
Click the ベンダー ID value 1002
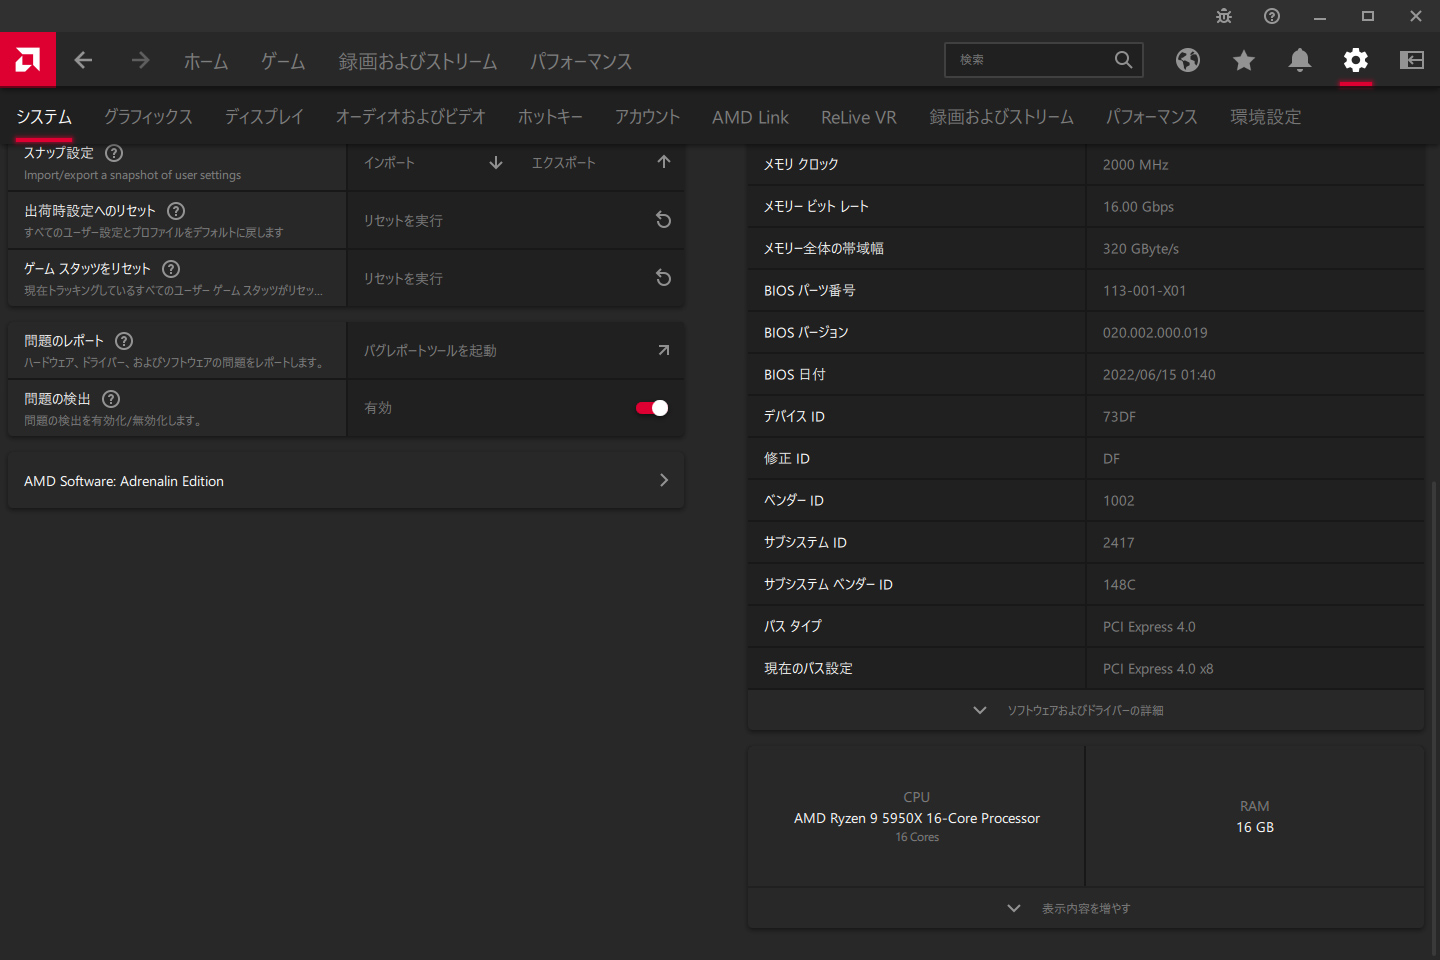pyautogui.click(x=1119, y=501)
